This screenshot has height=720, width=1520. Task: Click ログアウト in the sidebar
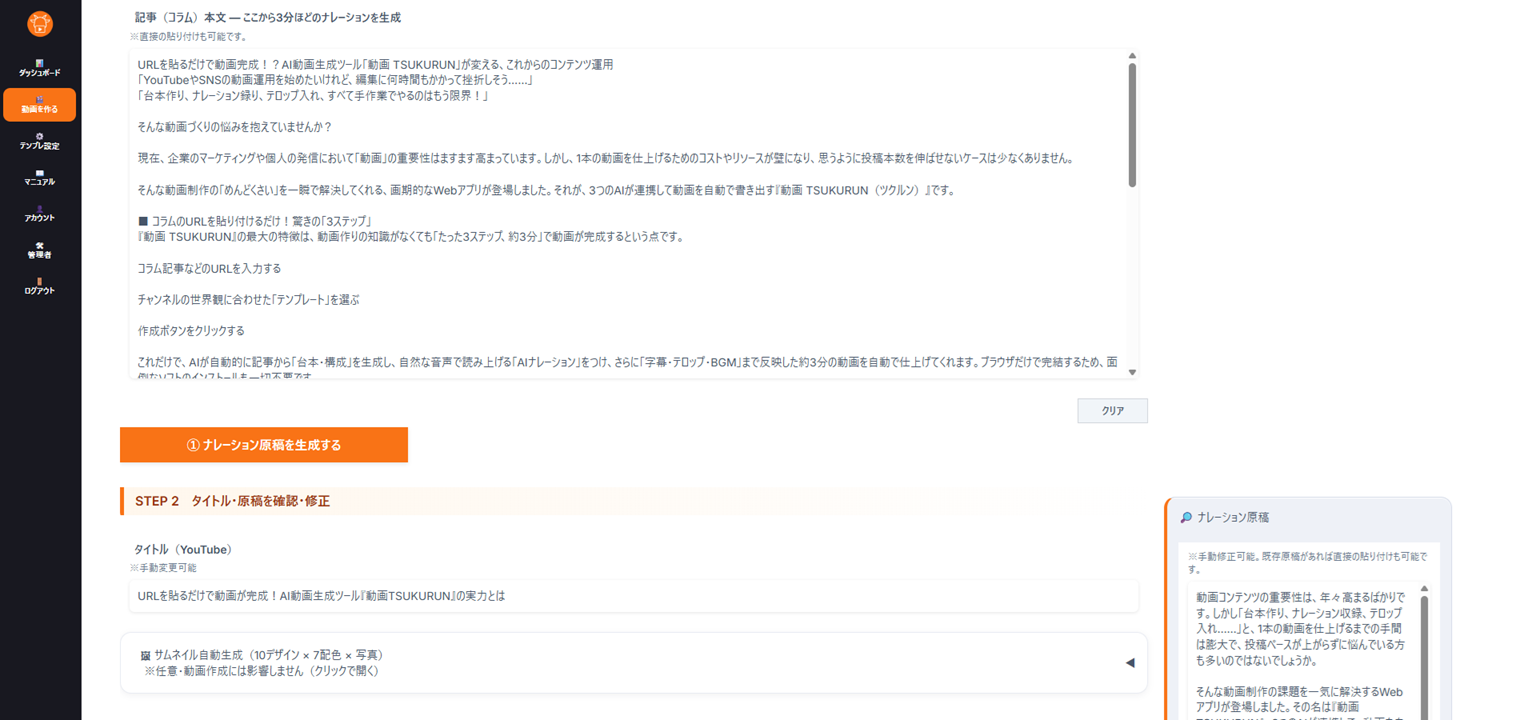(40, 286)
